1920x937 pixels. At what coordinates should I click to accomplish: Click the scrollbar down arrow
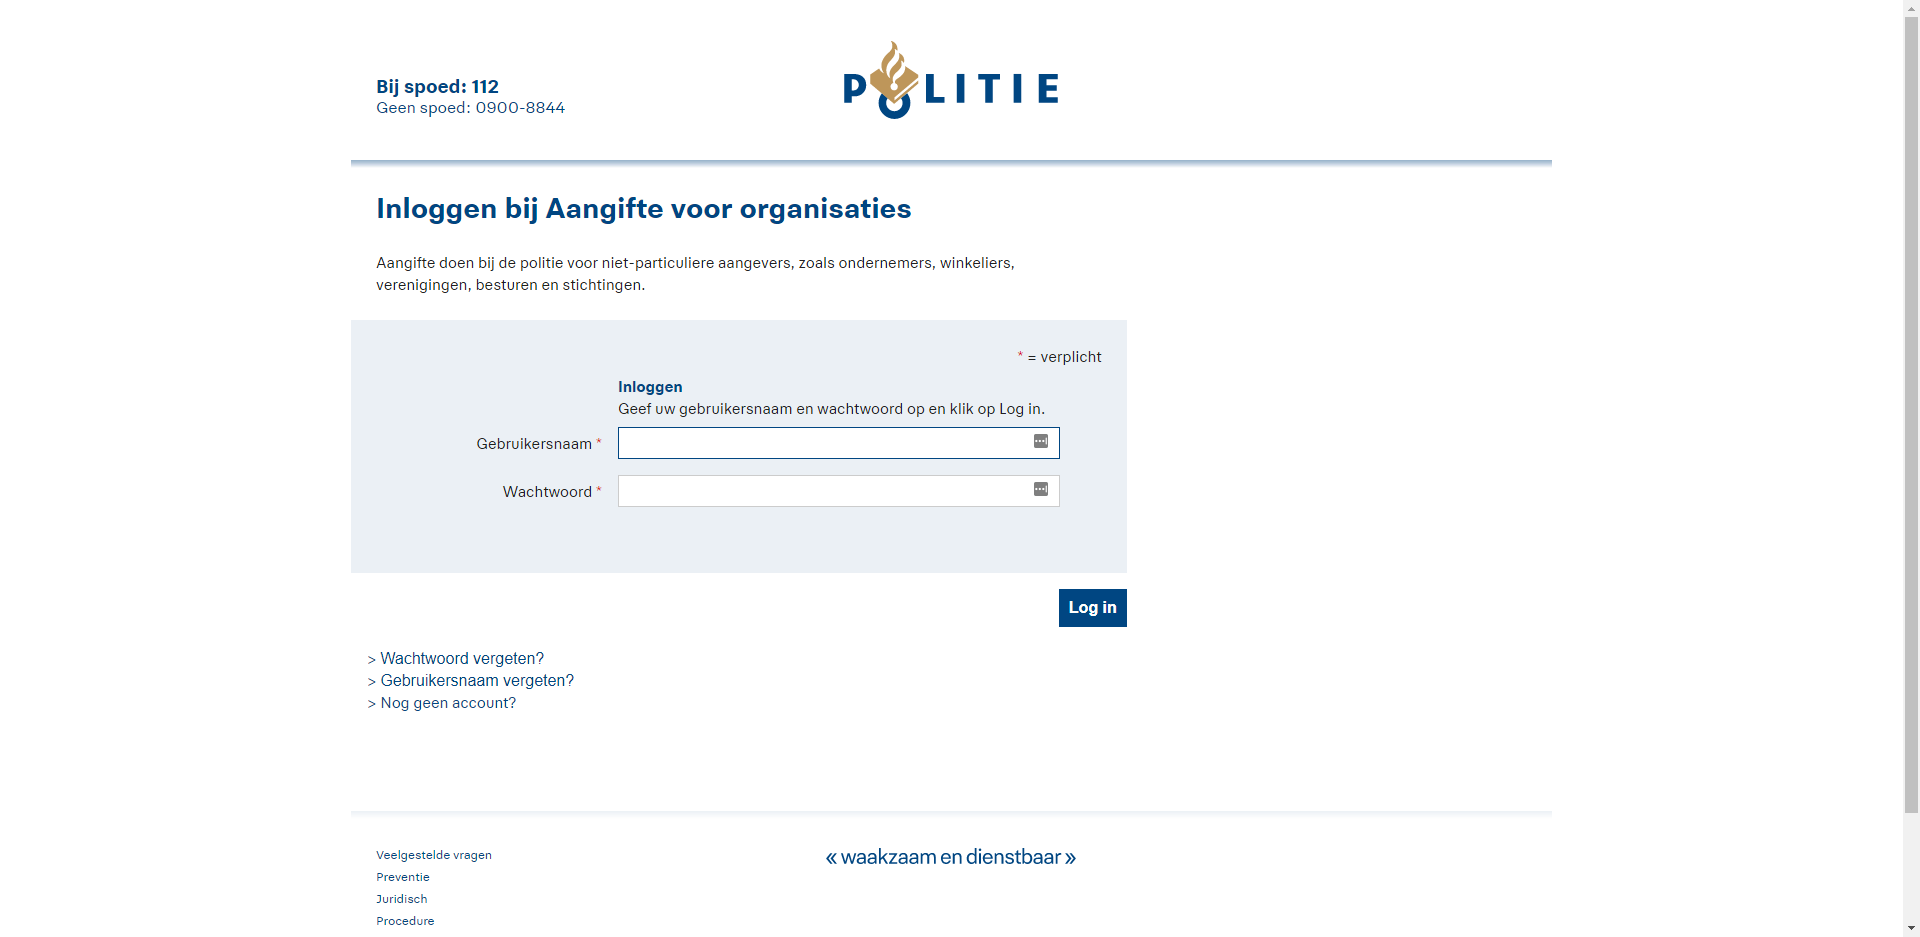(x=1911, y=928)
